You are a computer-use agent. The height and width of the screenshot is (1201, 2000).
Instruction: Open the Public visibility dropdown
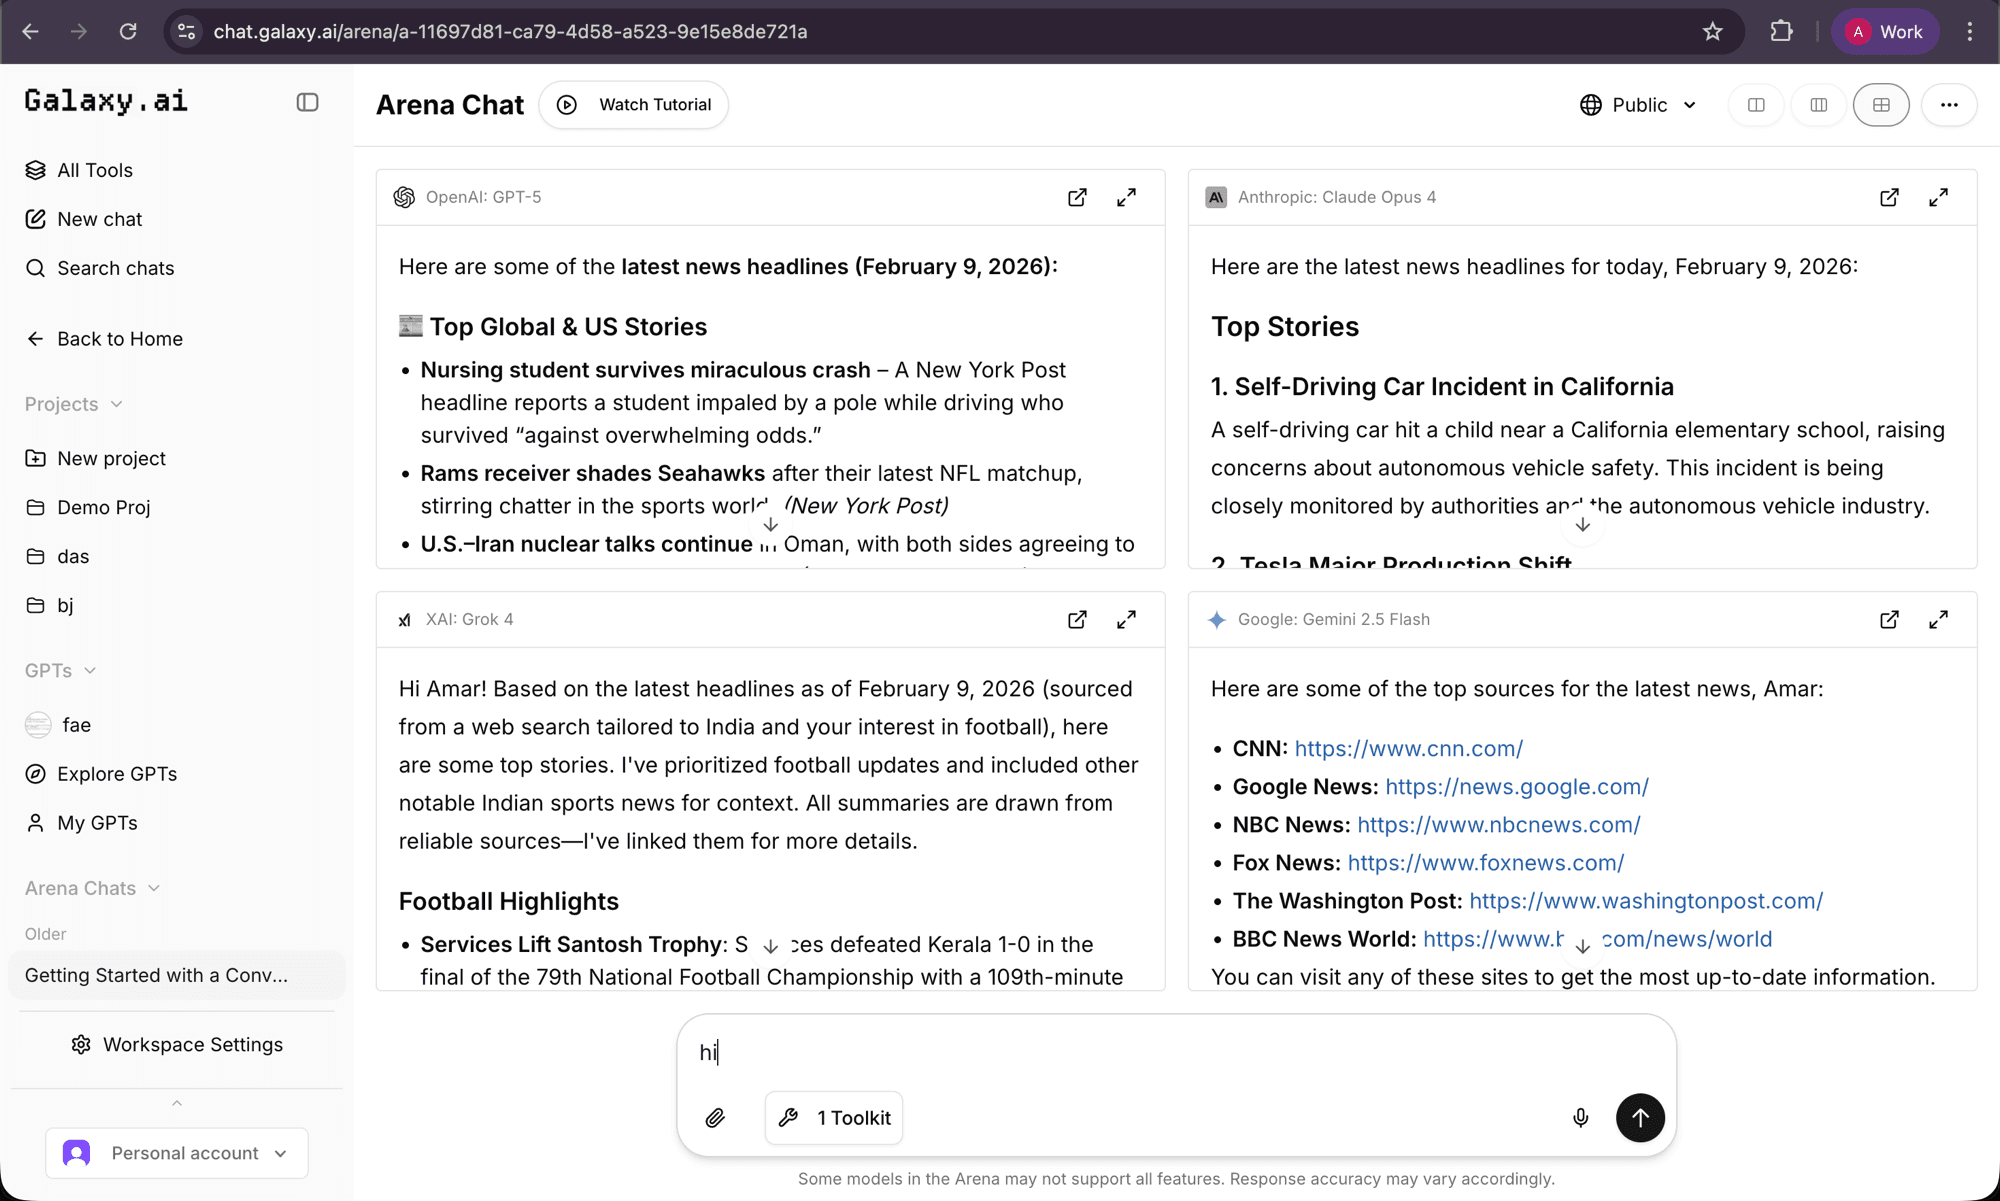click(1638, 105)
